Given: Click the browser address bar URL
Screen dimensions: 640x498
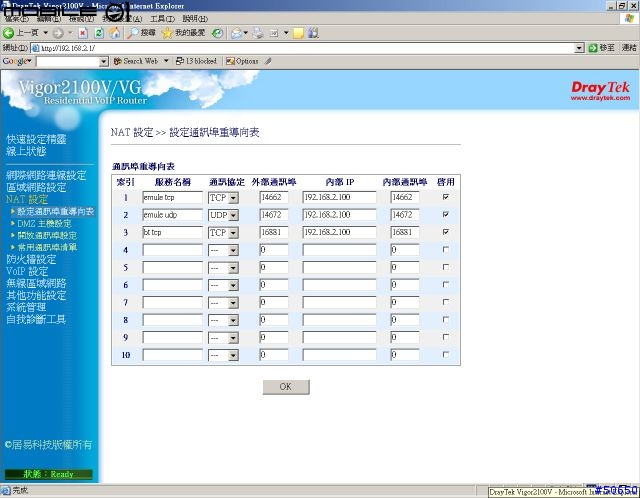Looking at the screenshot, I should pyautogui.click(x=302, y=48).
